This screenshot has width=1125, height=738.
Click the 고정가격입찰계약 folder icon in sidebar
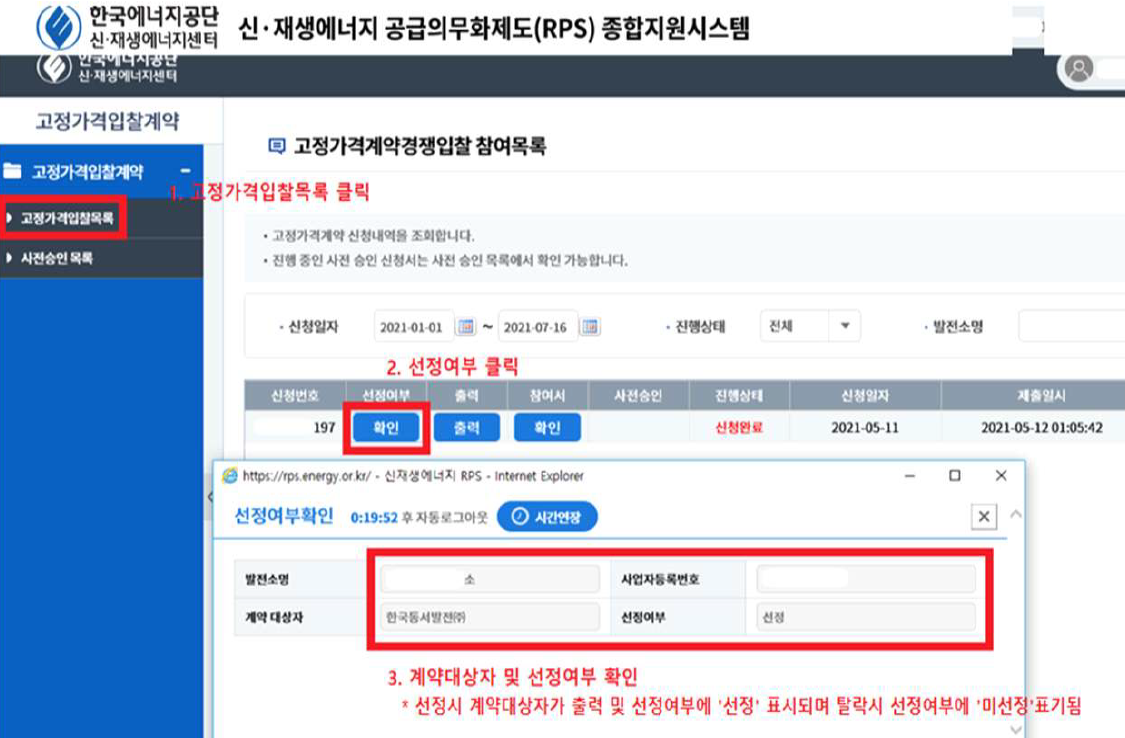[x=12, y=171]
